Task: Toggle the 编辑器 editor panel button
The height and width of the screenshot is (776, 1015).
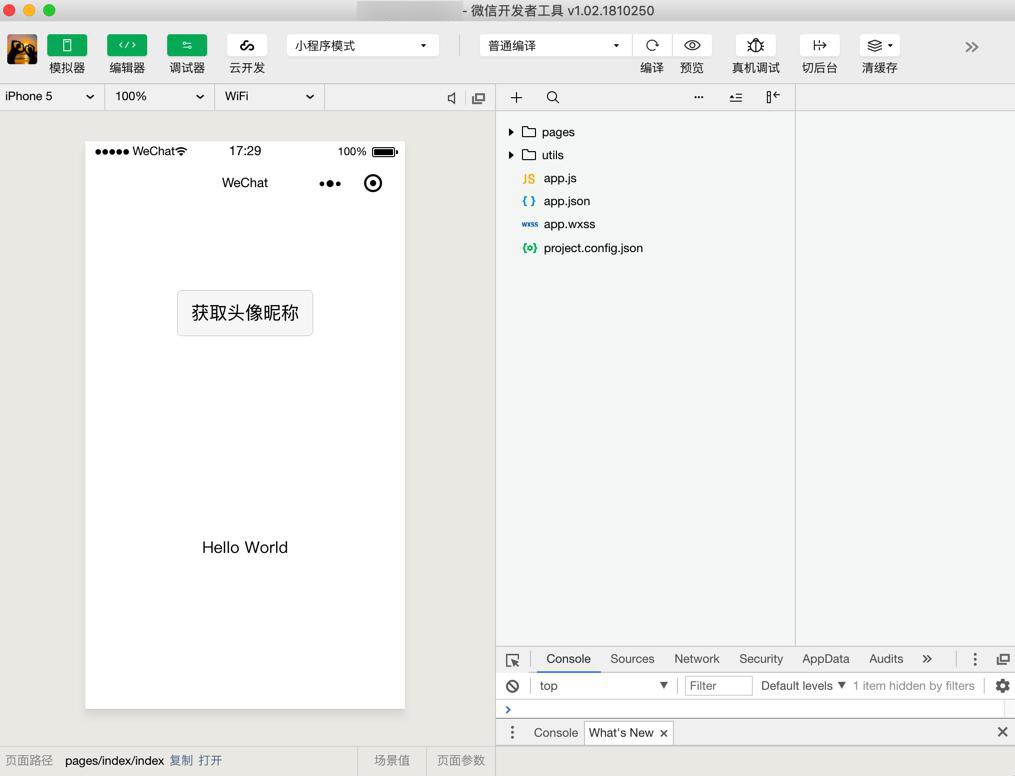Action: tap(127, 45)
